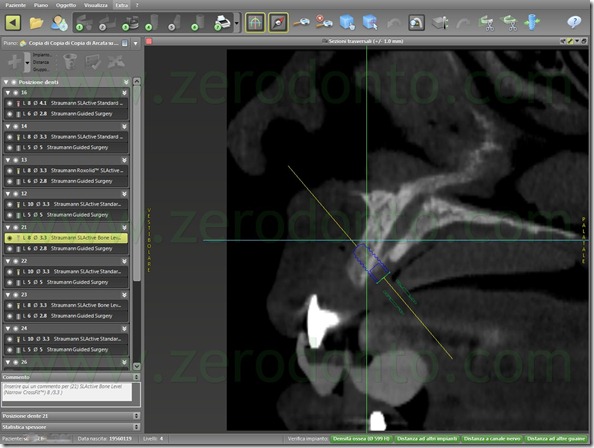The image size is (594, 448).
Task: Collapse tooth 14 group
Action: 8,126
